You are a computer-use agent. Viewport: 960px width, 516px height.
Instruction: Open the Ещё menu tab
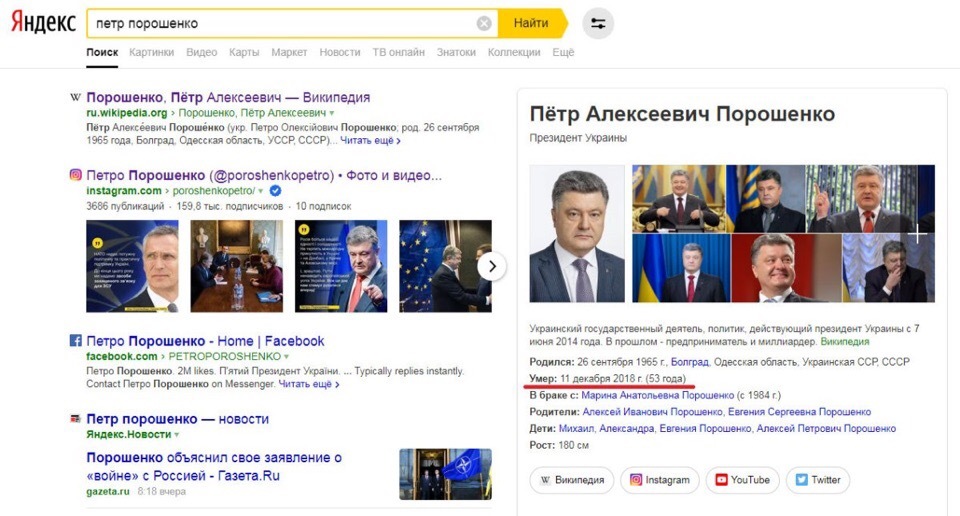[563, 52]
